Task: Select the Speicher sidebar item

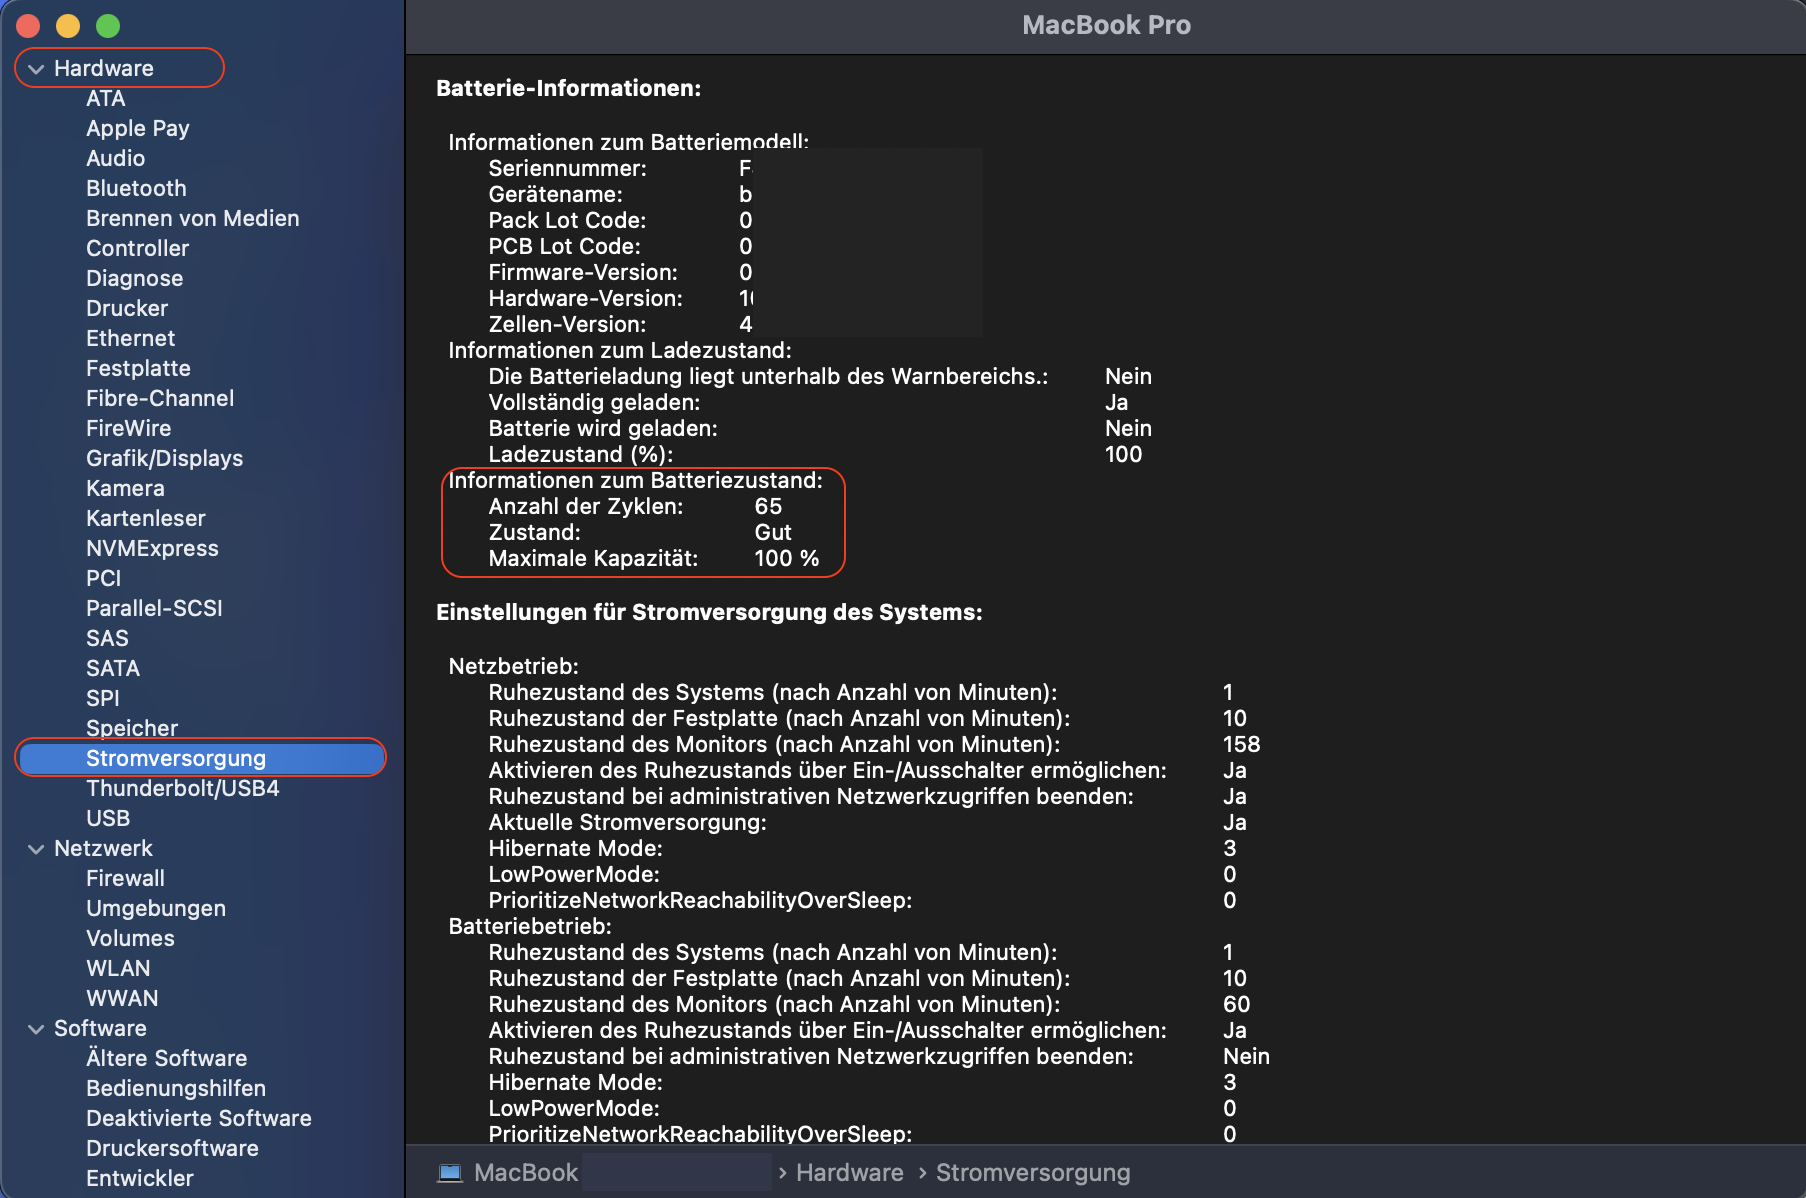Action: click(132, 728)
